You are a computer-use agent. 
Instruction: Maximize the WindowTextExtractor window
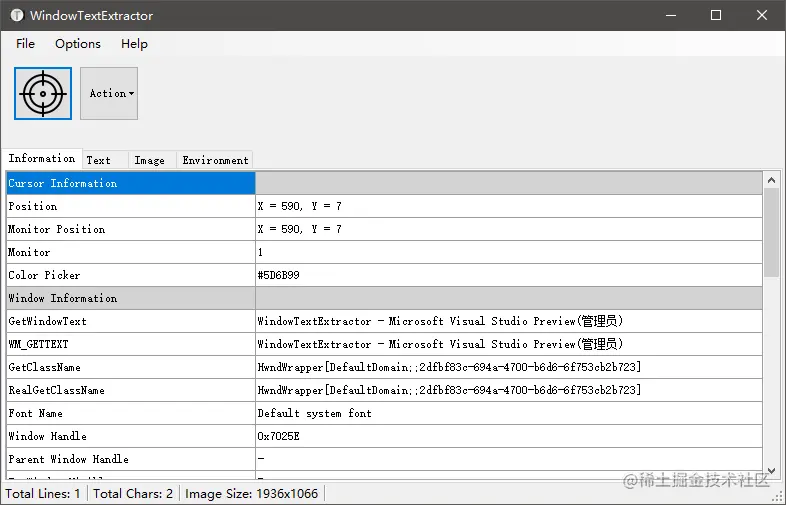716,16
